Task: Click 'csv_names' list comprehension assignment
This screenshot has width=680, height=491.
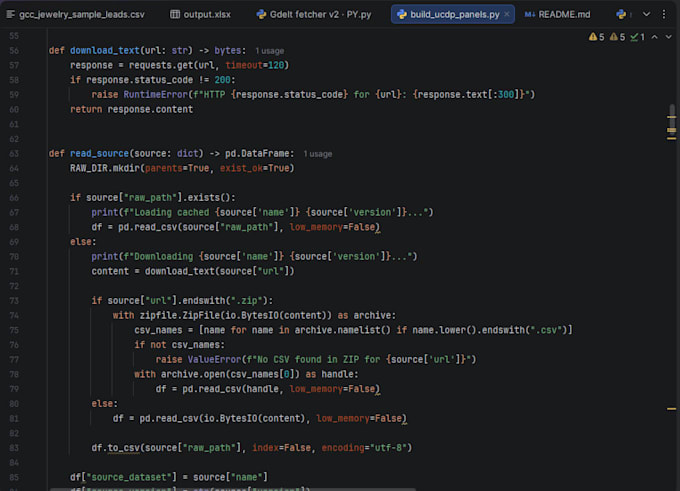Action: click(353, 330)
